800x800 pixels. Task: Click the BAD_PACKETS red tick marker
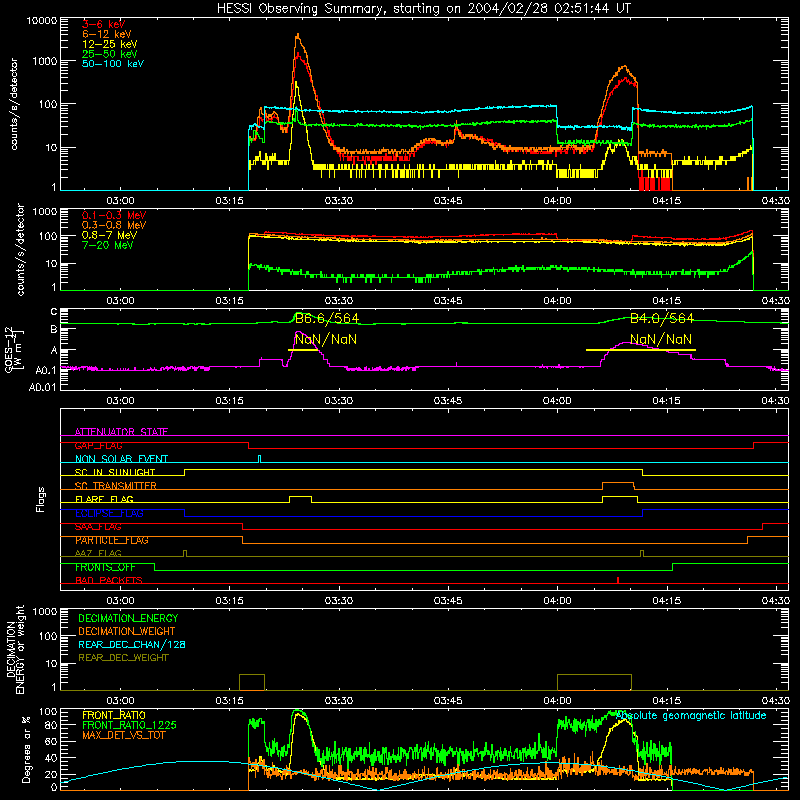(618, 580)
